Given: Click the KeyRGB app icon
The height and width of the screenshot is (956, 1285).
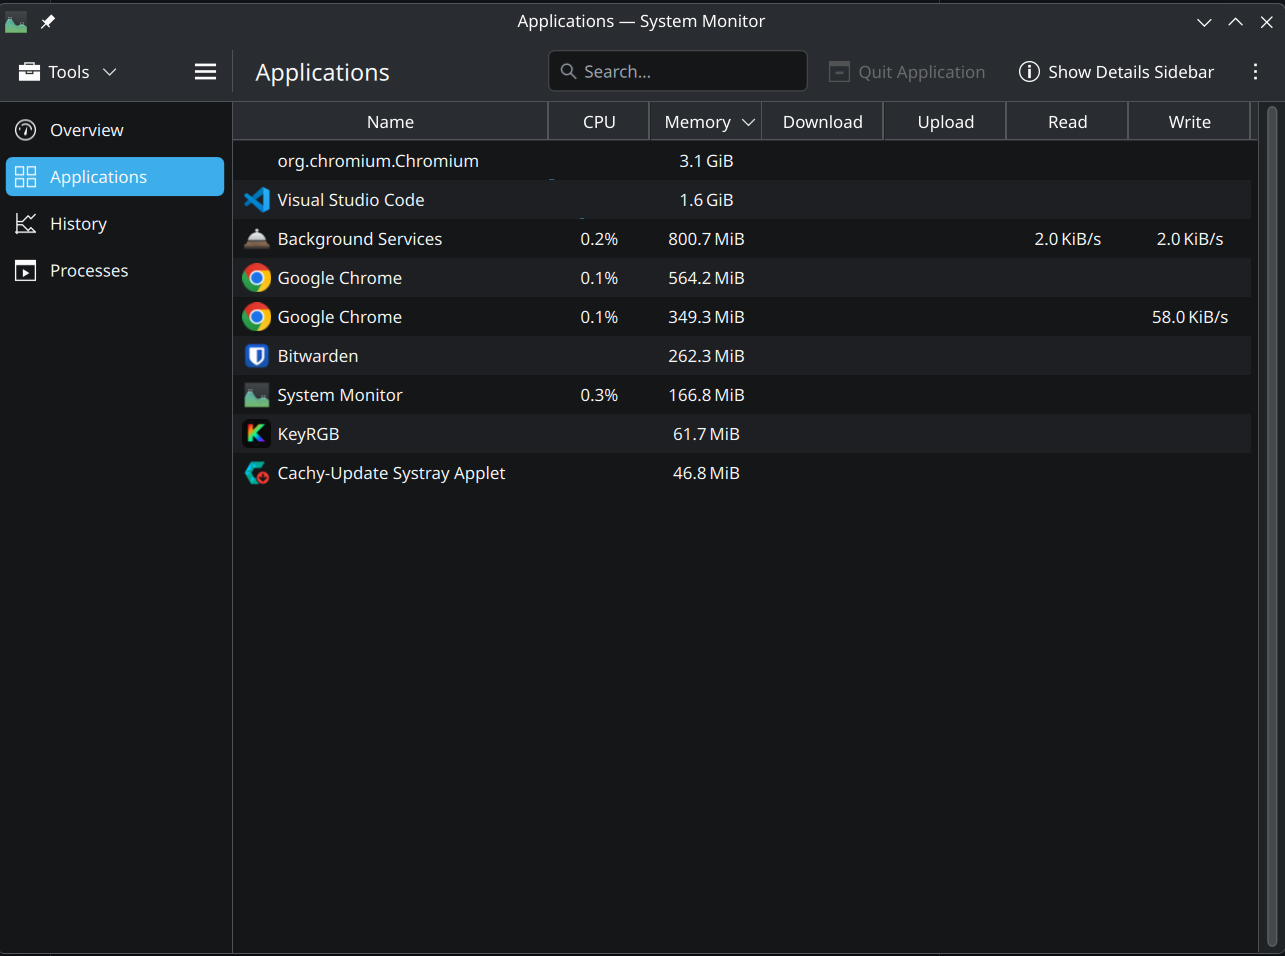Looking at the screenshot, I should (x=257, y=434).
